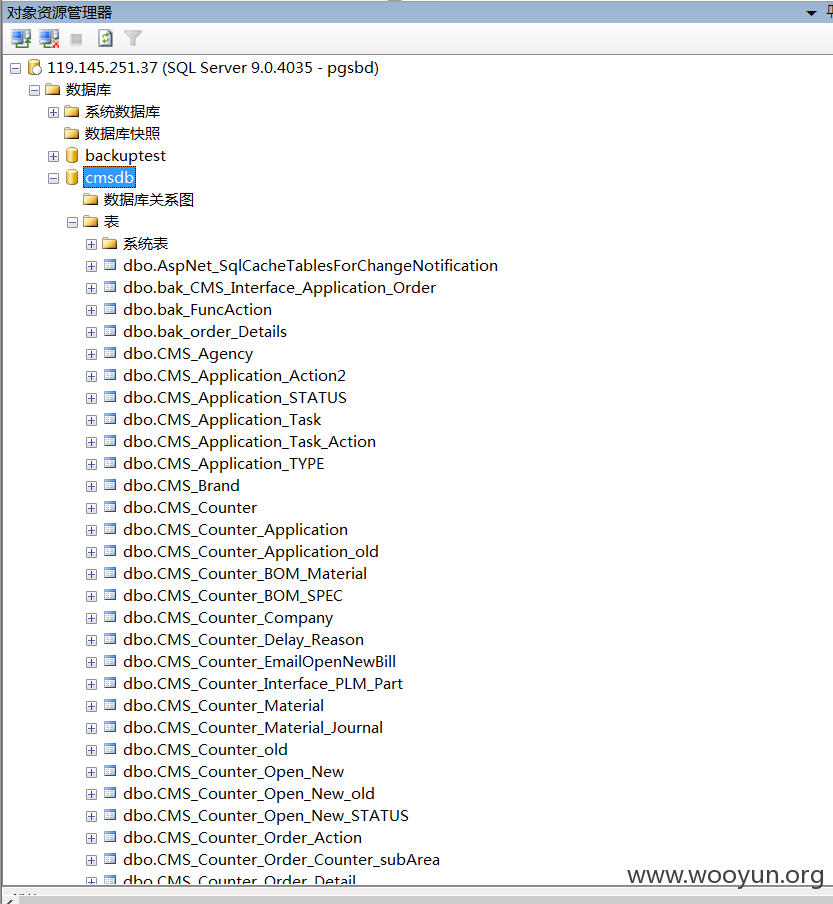This screenshot has height=904, width=833.
Task: Click table icon of dbo.CMS_Counter
Action: click(x=110, y=507)
